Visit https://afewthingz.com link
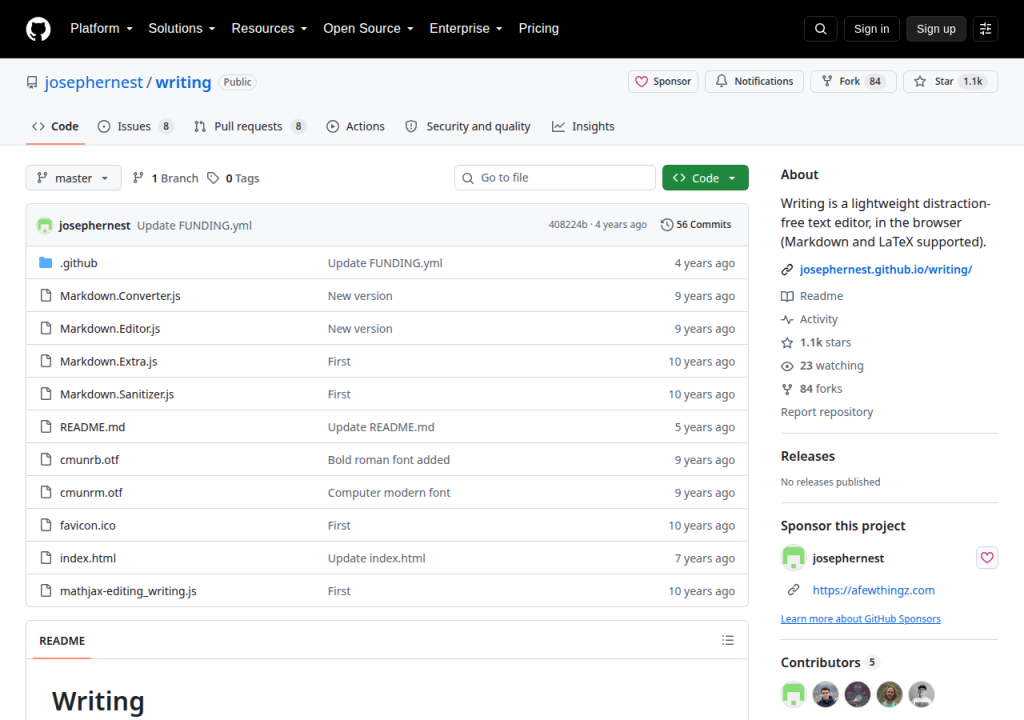Screen dimensions: 1024x720 point(873,590)
